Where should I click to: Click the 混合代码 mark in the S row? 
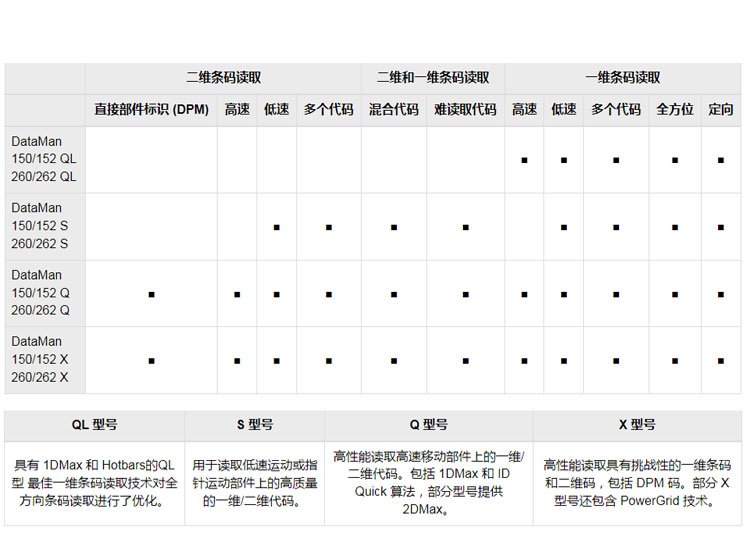click(394, 227)
